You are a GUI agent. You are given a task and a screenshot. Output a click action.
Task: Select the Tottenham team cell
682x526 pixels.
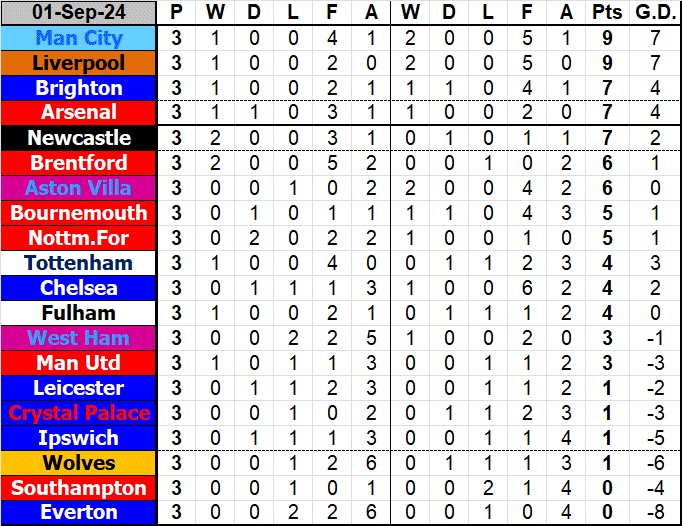(x=79, y=263)
